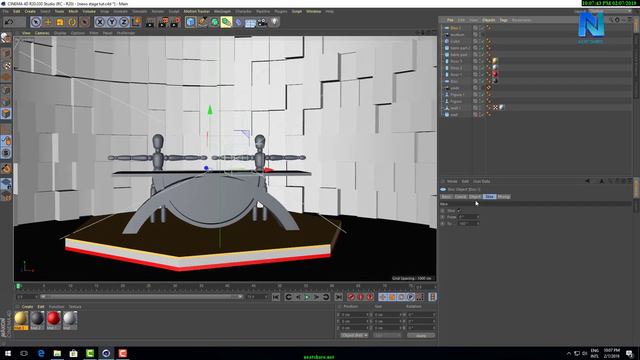
Task: Click the Camera object icon
Action: [x=262, y=22]
